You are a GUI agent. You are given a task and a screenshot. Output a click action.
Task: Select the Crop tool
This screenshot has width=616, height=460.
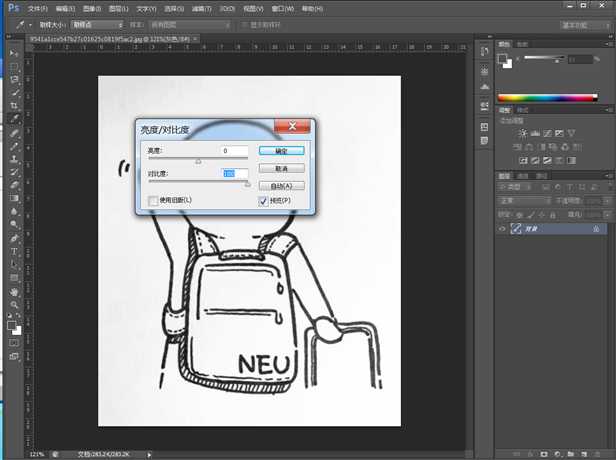pyautogui.click(x=14, y=105)
